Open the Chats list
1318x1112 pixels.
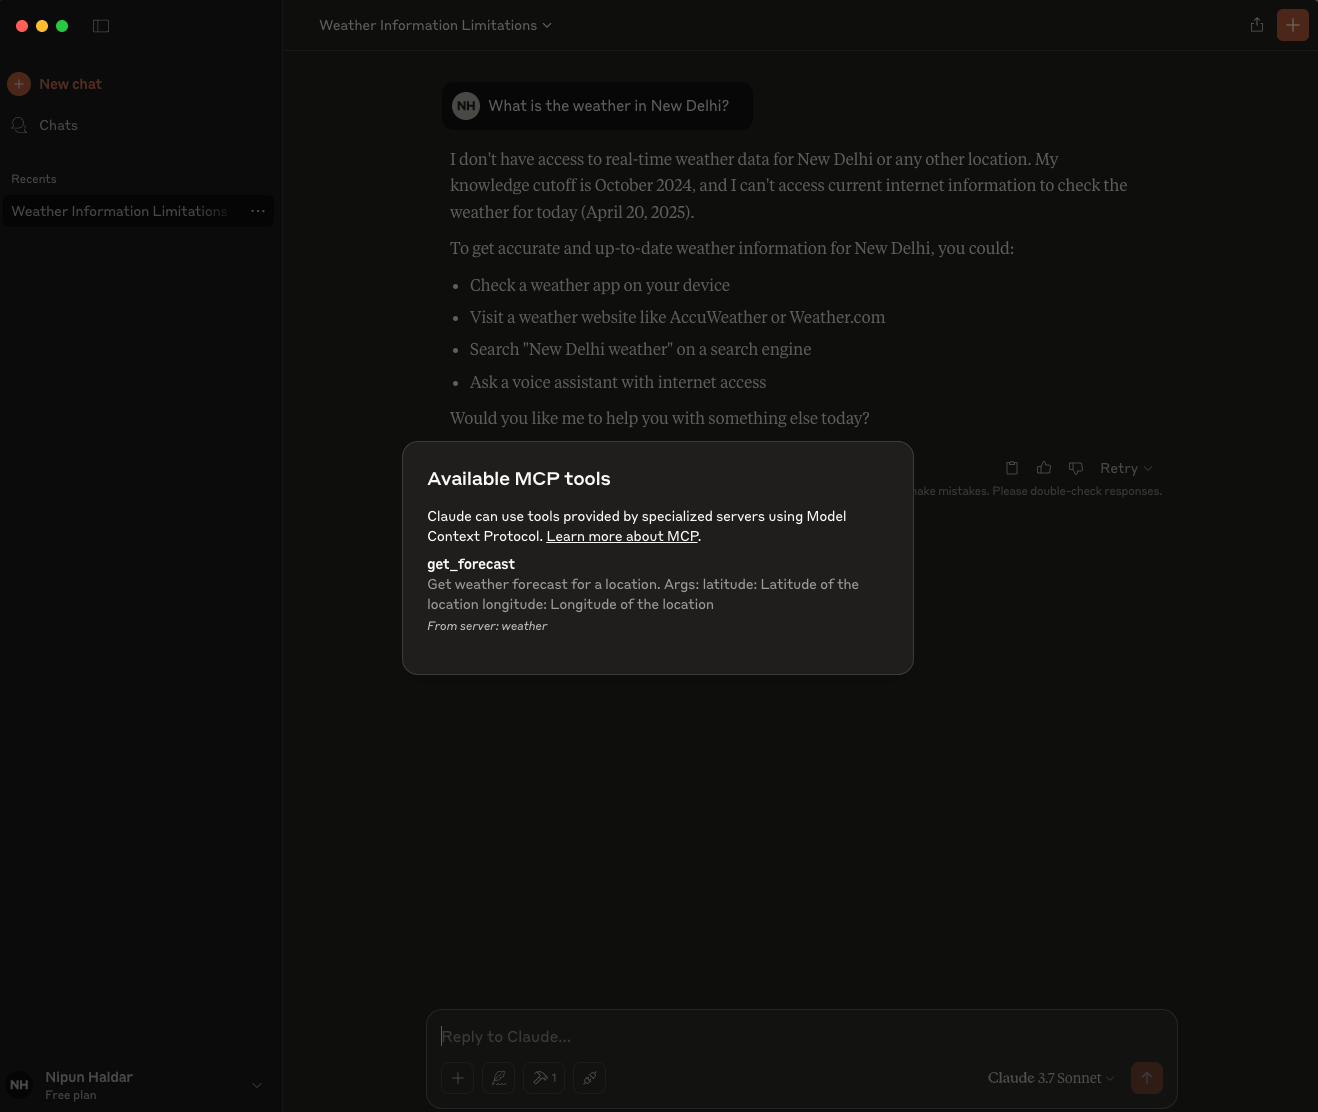pyautogui.click(x=58, y=125)
